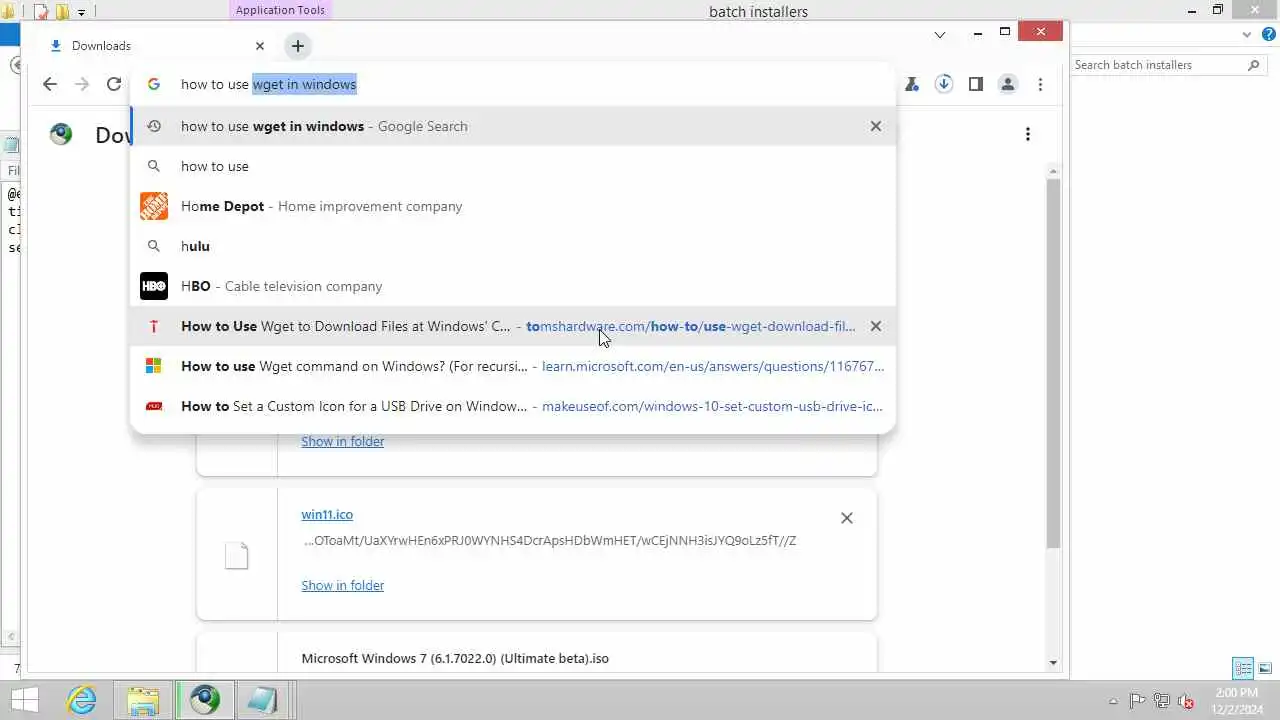Click Show in folder above win11.ico
Viewport: 1280px width, 720px height.
pyautogui.click(x=343, y=441)
